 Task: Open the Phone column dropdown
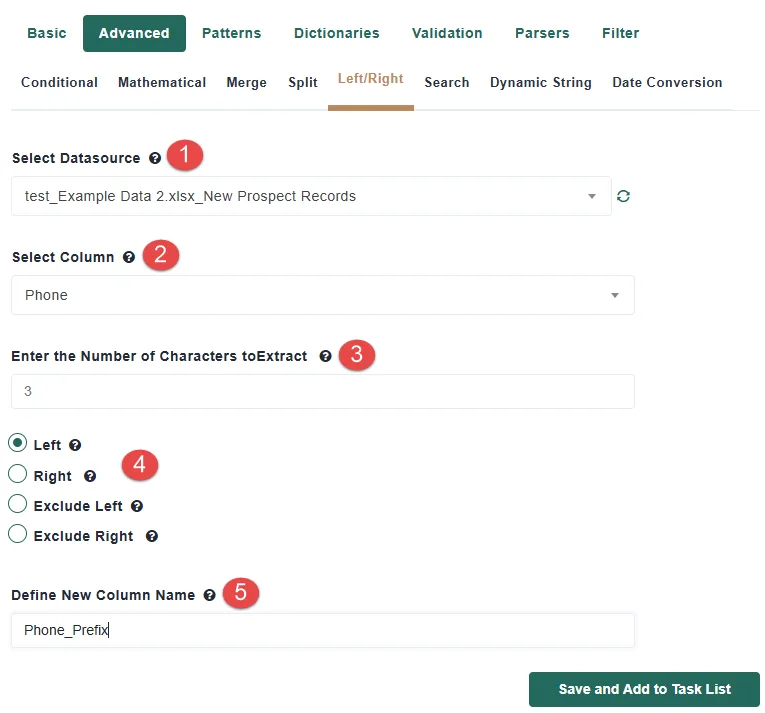point(323,295)
